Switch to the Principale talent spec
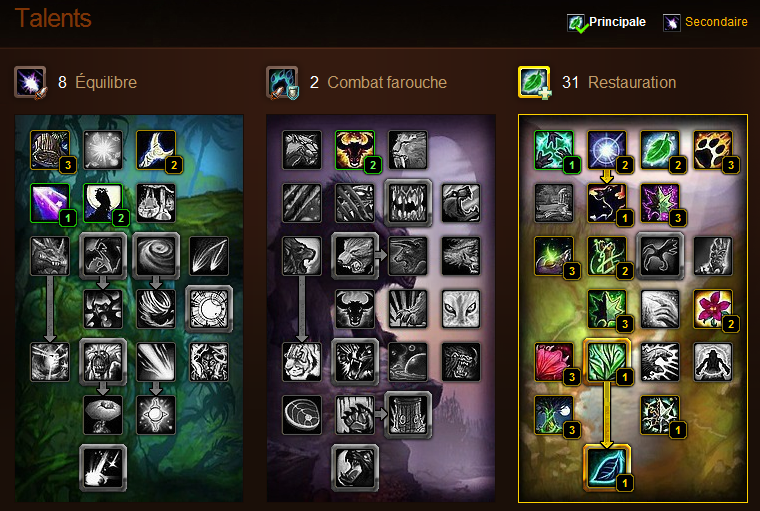Viewport: 760px width, 511px height. (607, 22)
